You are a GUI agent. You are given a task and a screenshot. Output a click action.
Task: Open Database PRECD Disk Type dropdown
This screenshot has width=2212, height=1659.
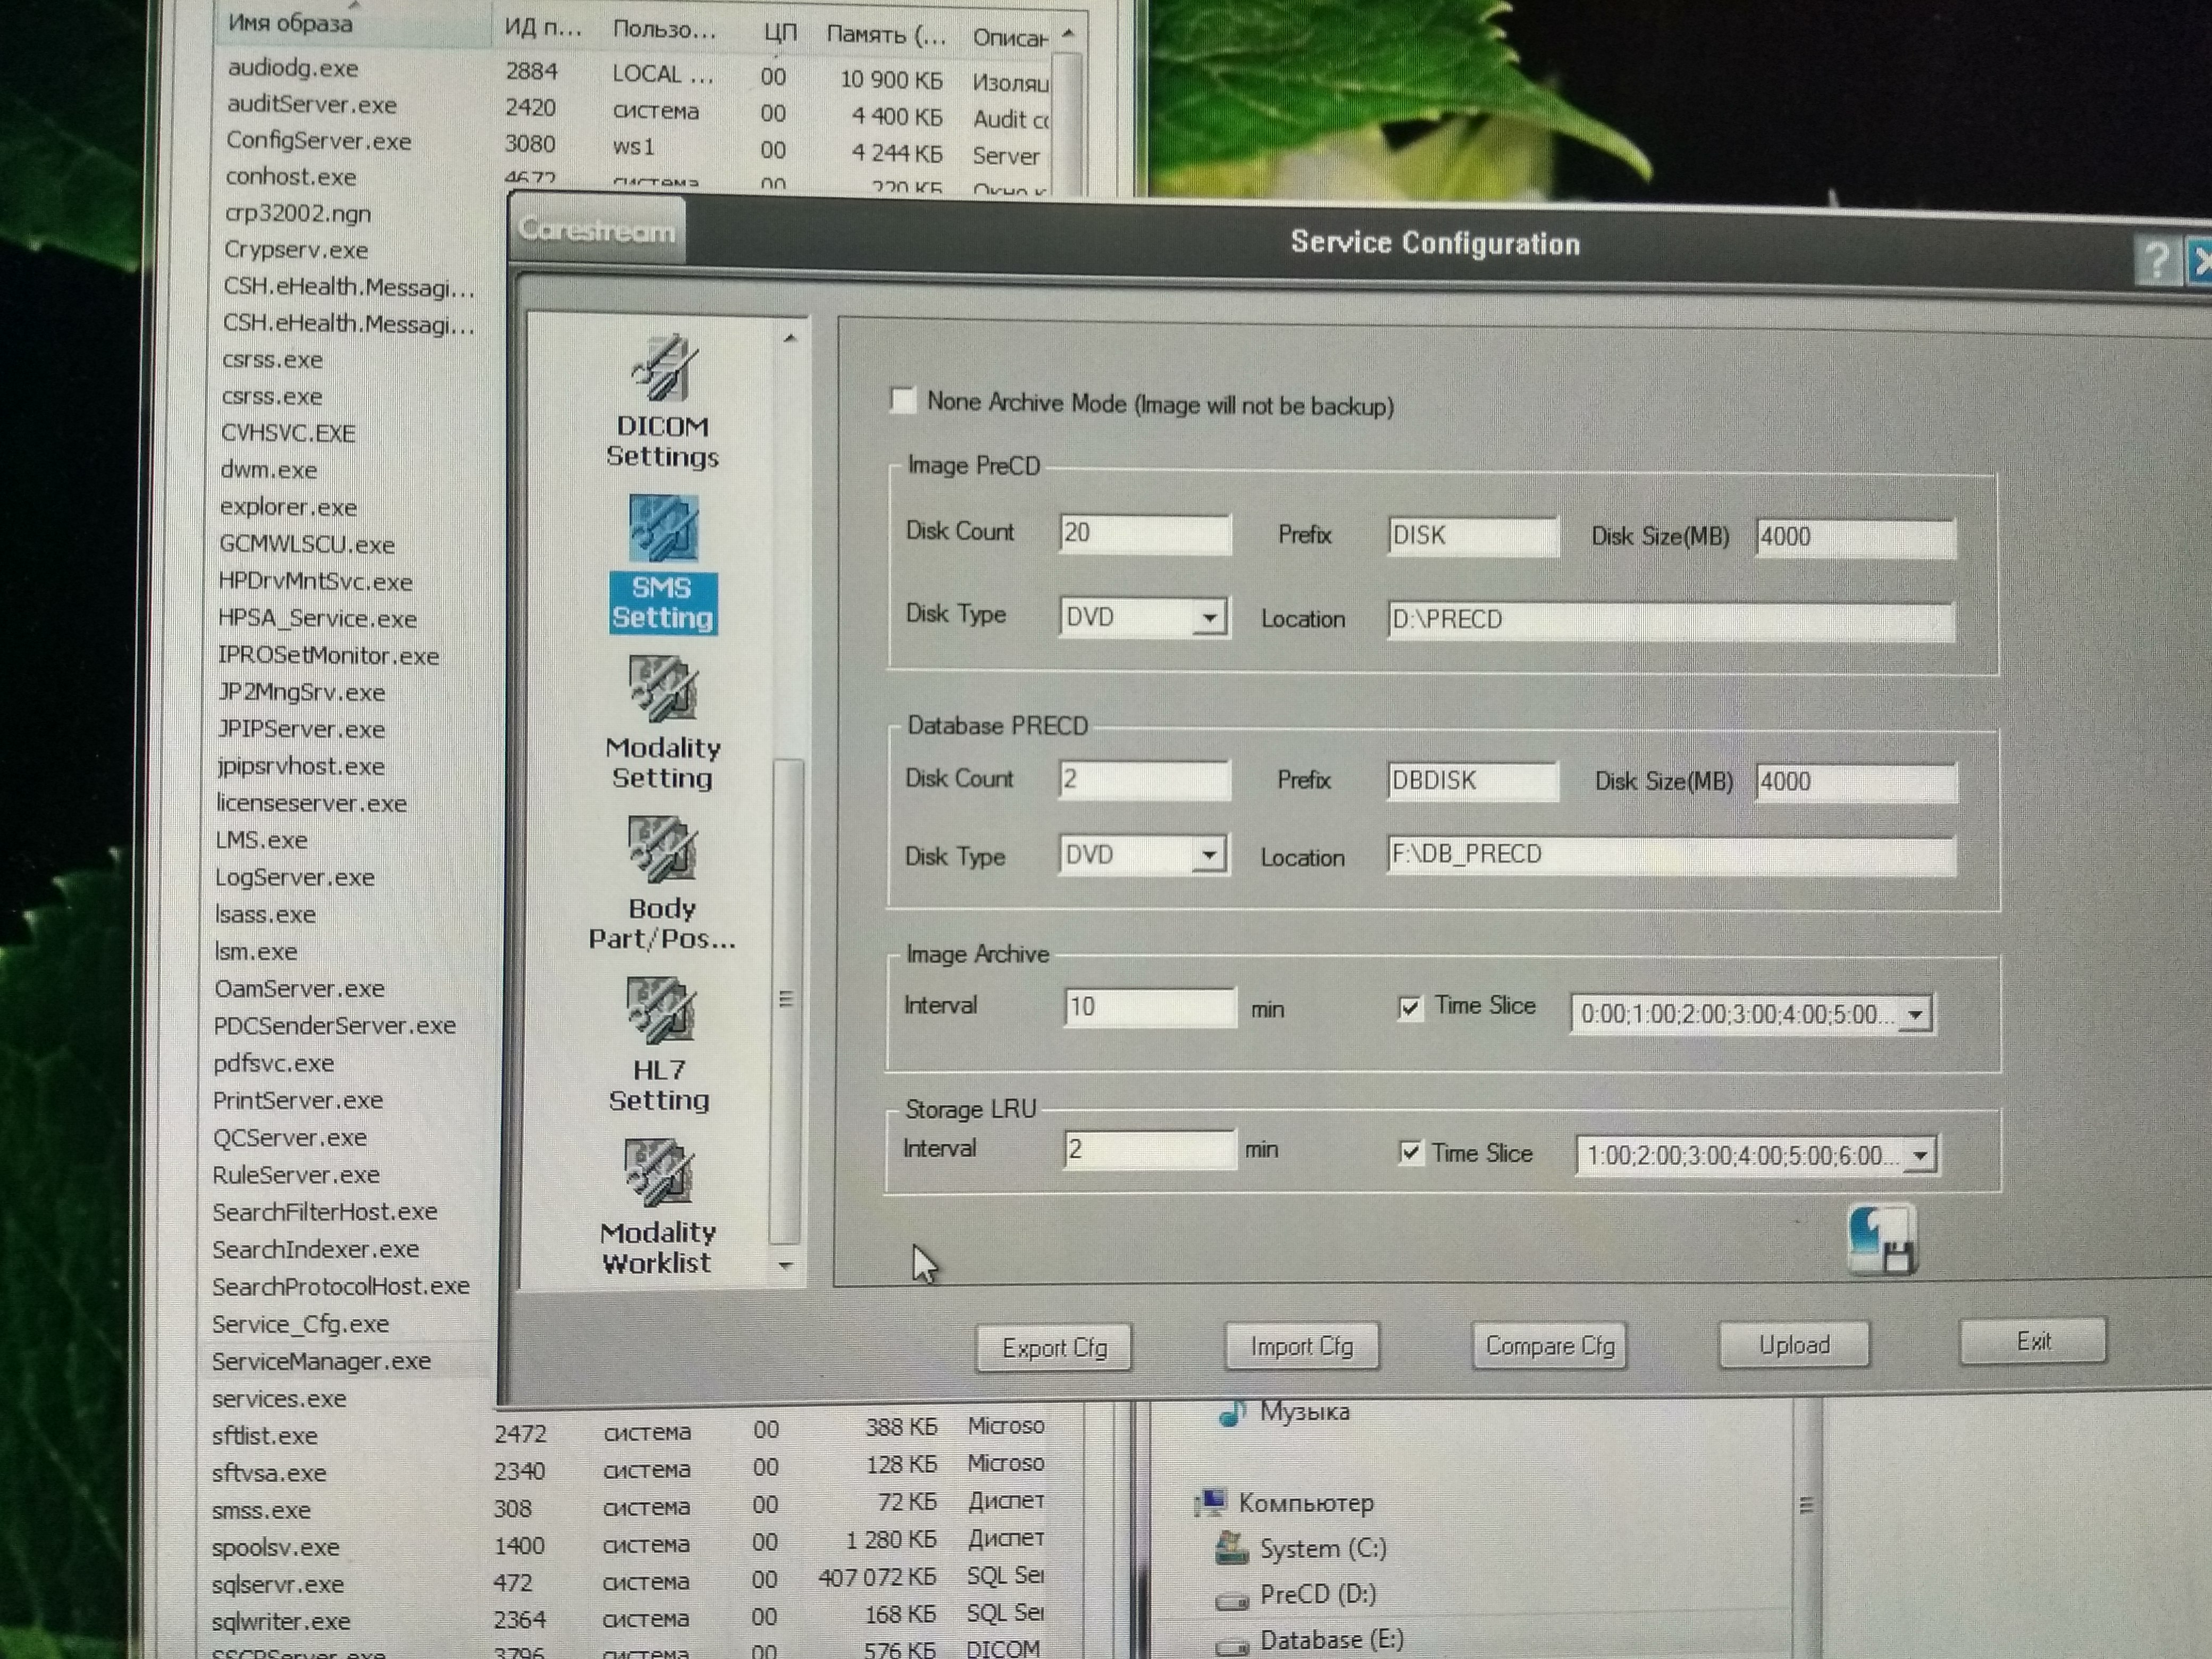pyautogui.click(x=1209, y=855)
